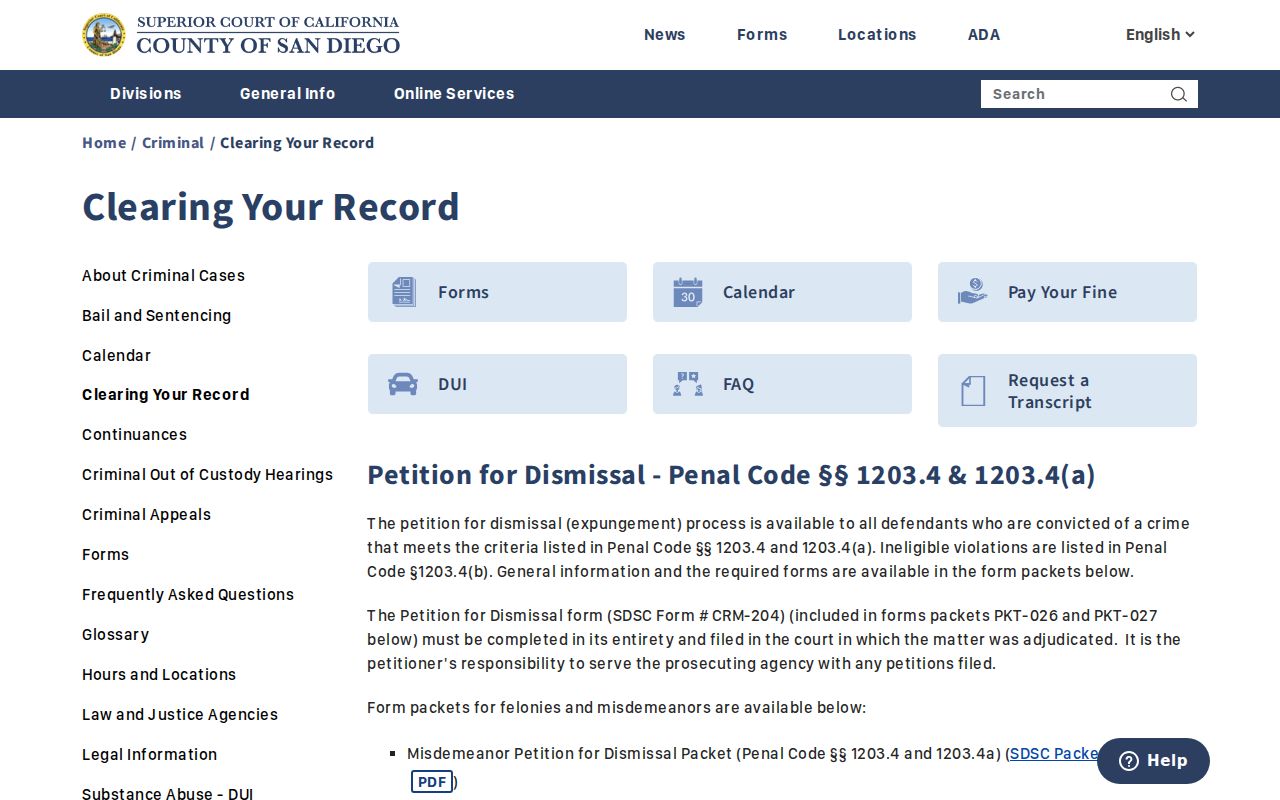
Task: Open Forms in the top navigation
Action: [x=762, y=34]
